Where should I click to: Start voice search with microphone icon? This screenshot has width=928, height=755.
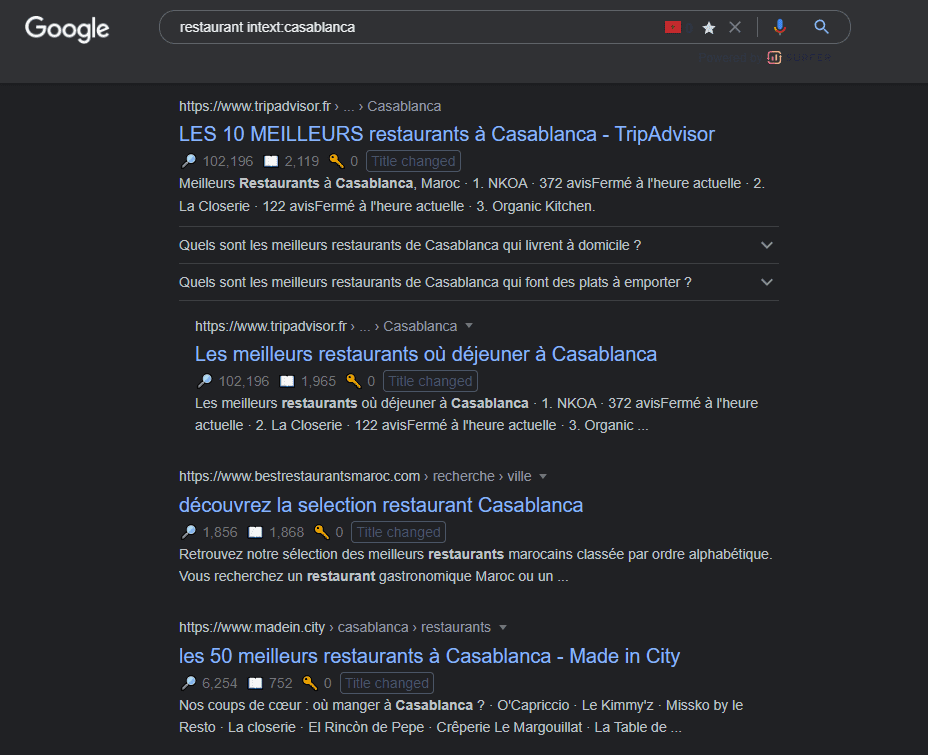[780, 27]
